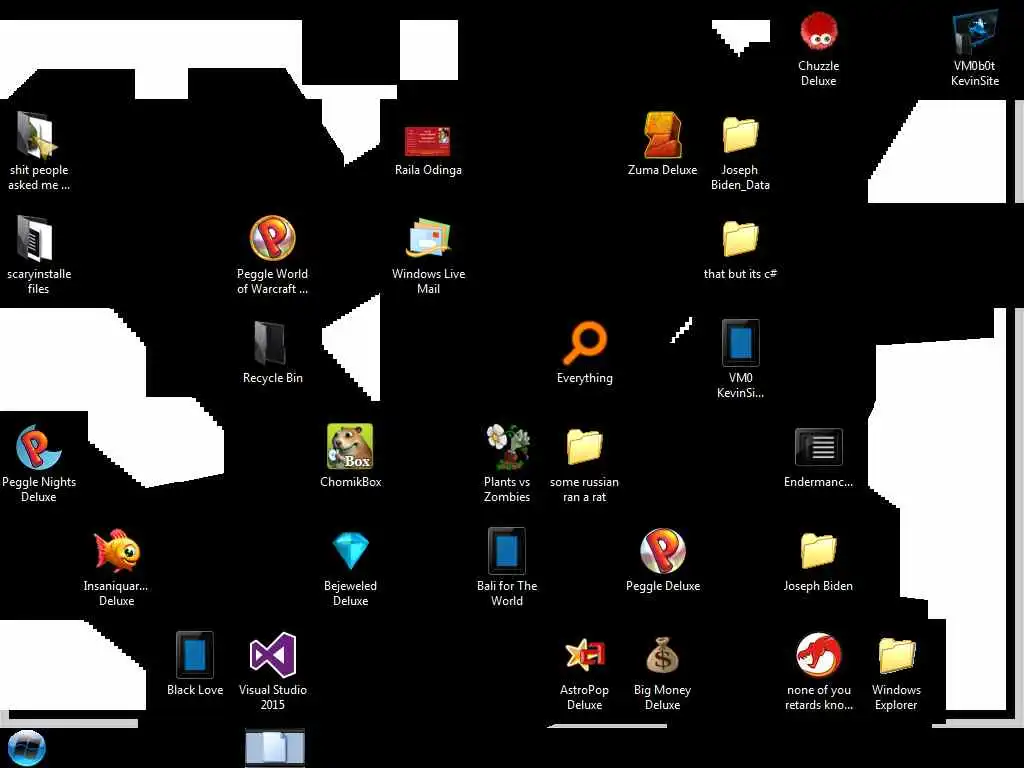1024x768 pixels.
Task: Select the taskbar window thumbnail
Action: click(275, 748)
